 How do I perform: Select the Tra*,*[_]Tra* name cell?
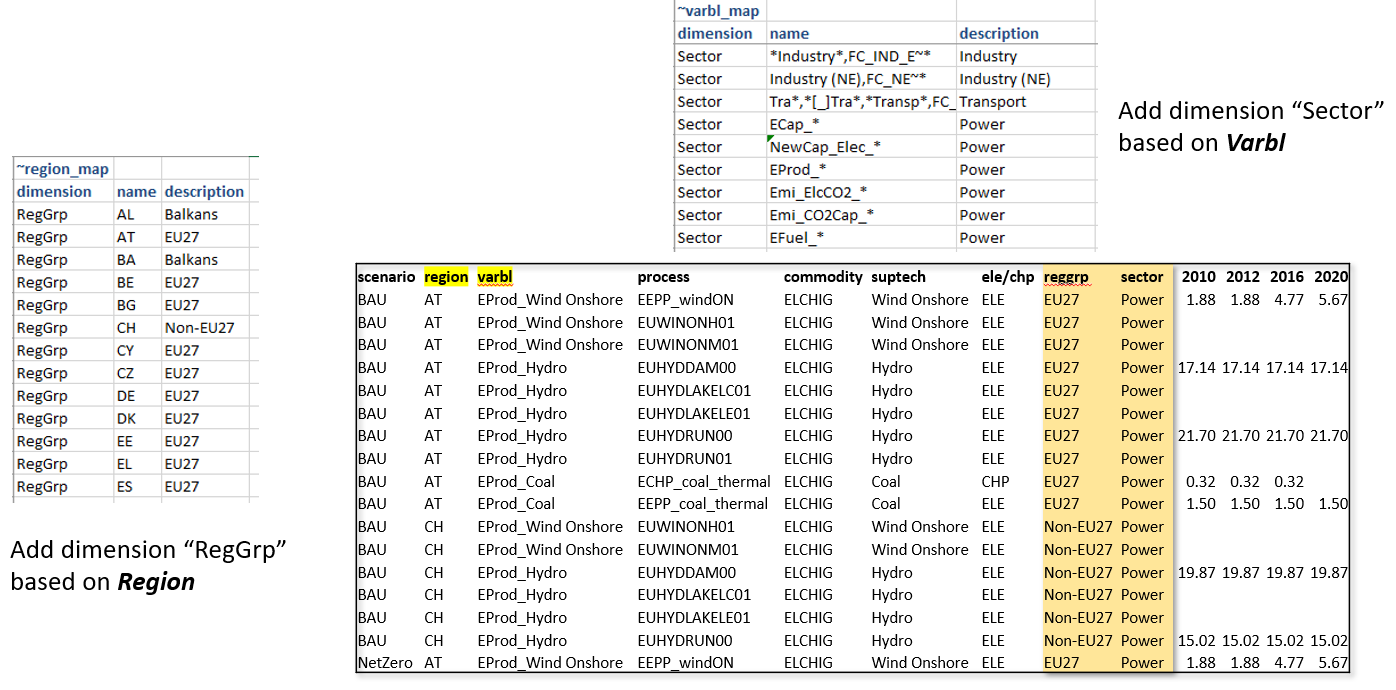[x=861, y=102]
